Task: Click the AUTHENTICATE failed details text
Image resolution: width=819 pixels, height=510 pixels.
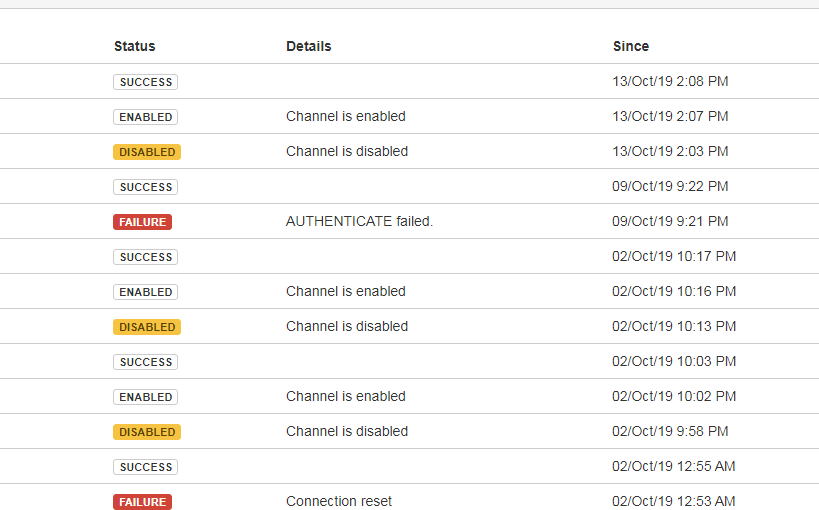Action: pos(359,222)
